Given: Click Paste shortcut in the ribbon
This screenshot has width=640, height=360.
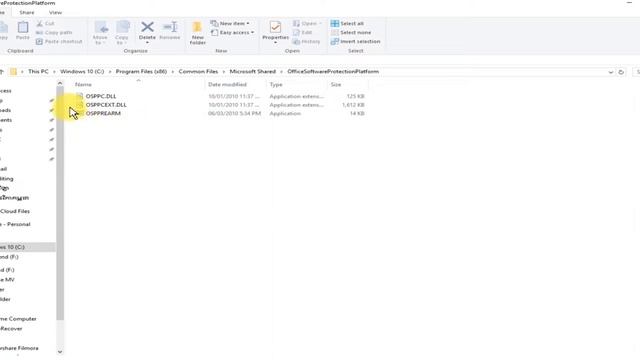Looking at the screenshot, I should (59, 42).
